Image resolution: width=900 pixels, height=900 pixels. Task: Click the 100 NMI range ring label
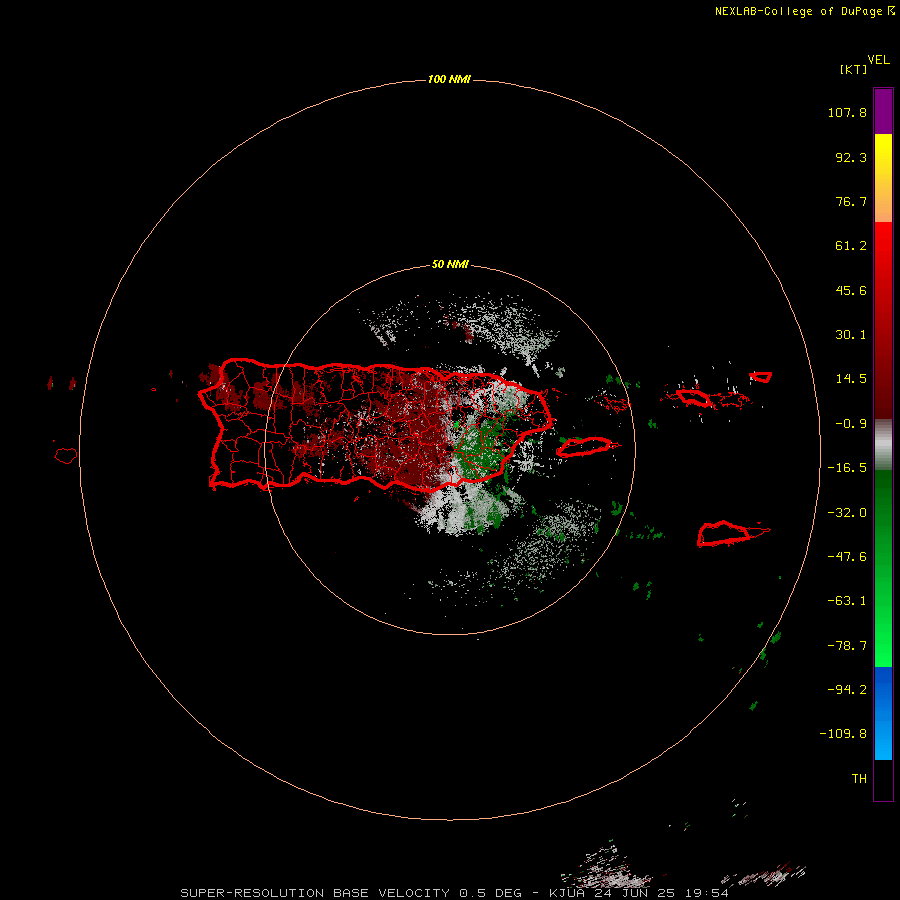(449, 79)
